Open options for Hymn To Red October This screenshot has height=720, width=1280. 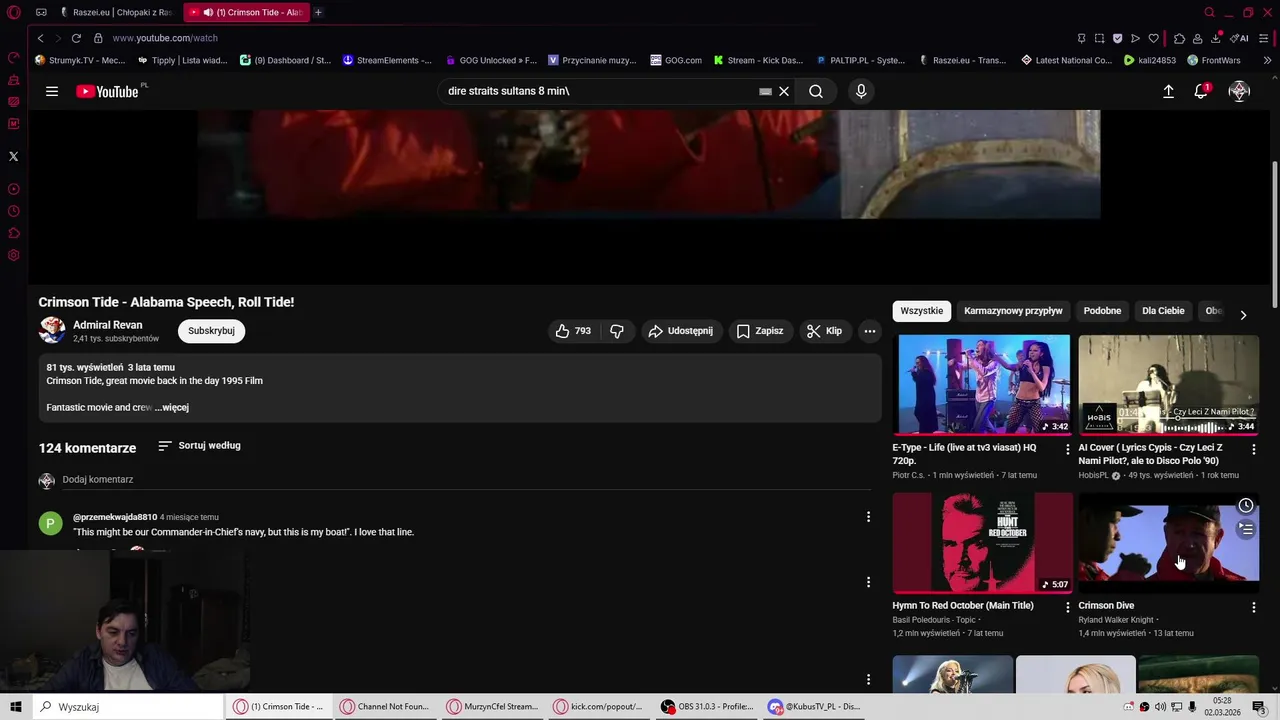coord(1068,607)
